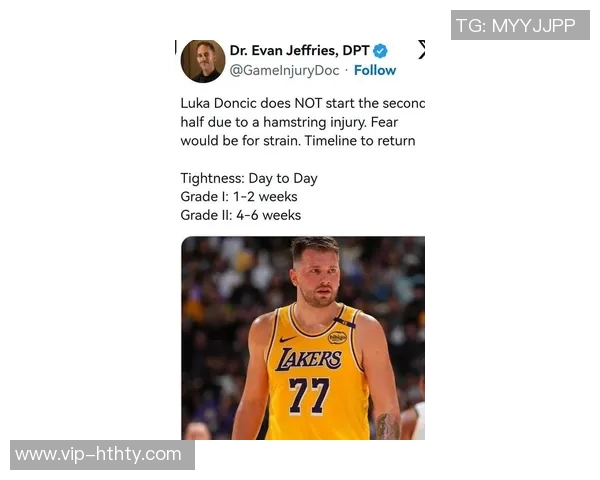Follow the @GameInjuryDoc account
The image size is (600, 480).
click(375, 70)
